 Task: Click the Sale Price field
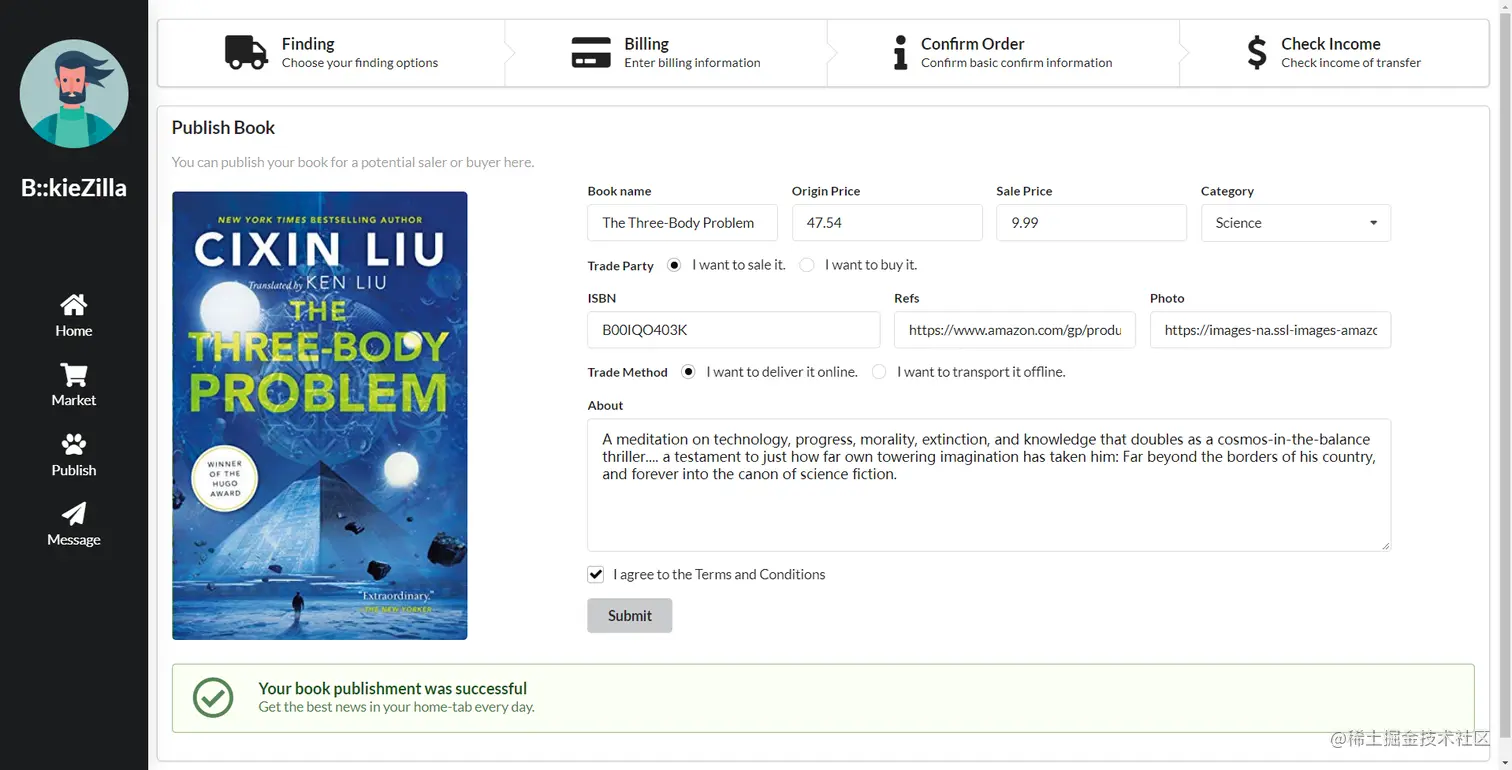[1091, 223]
